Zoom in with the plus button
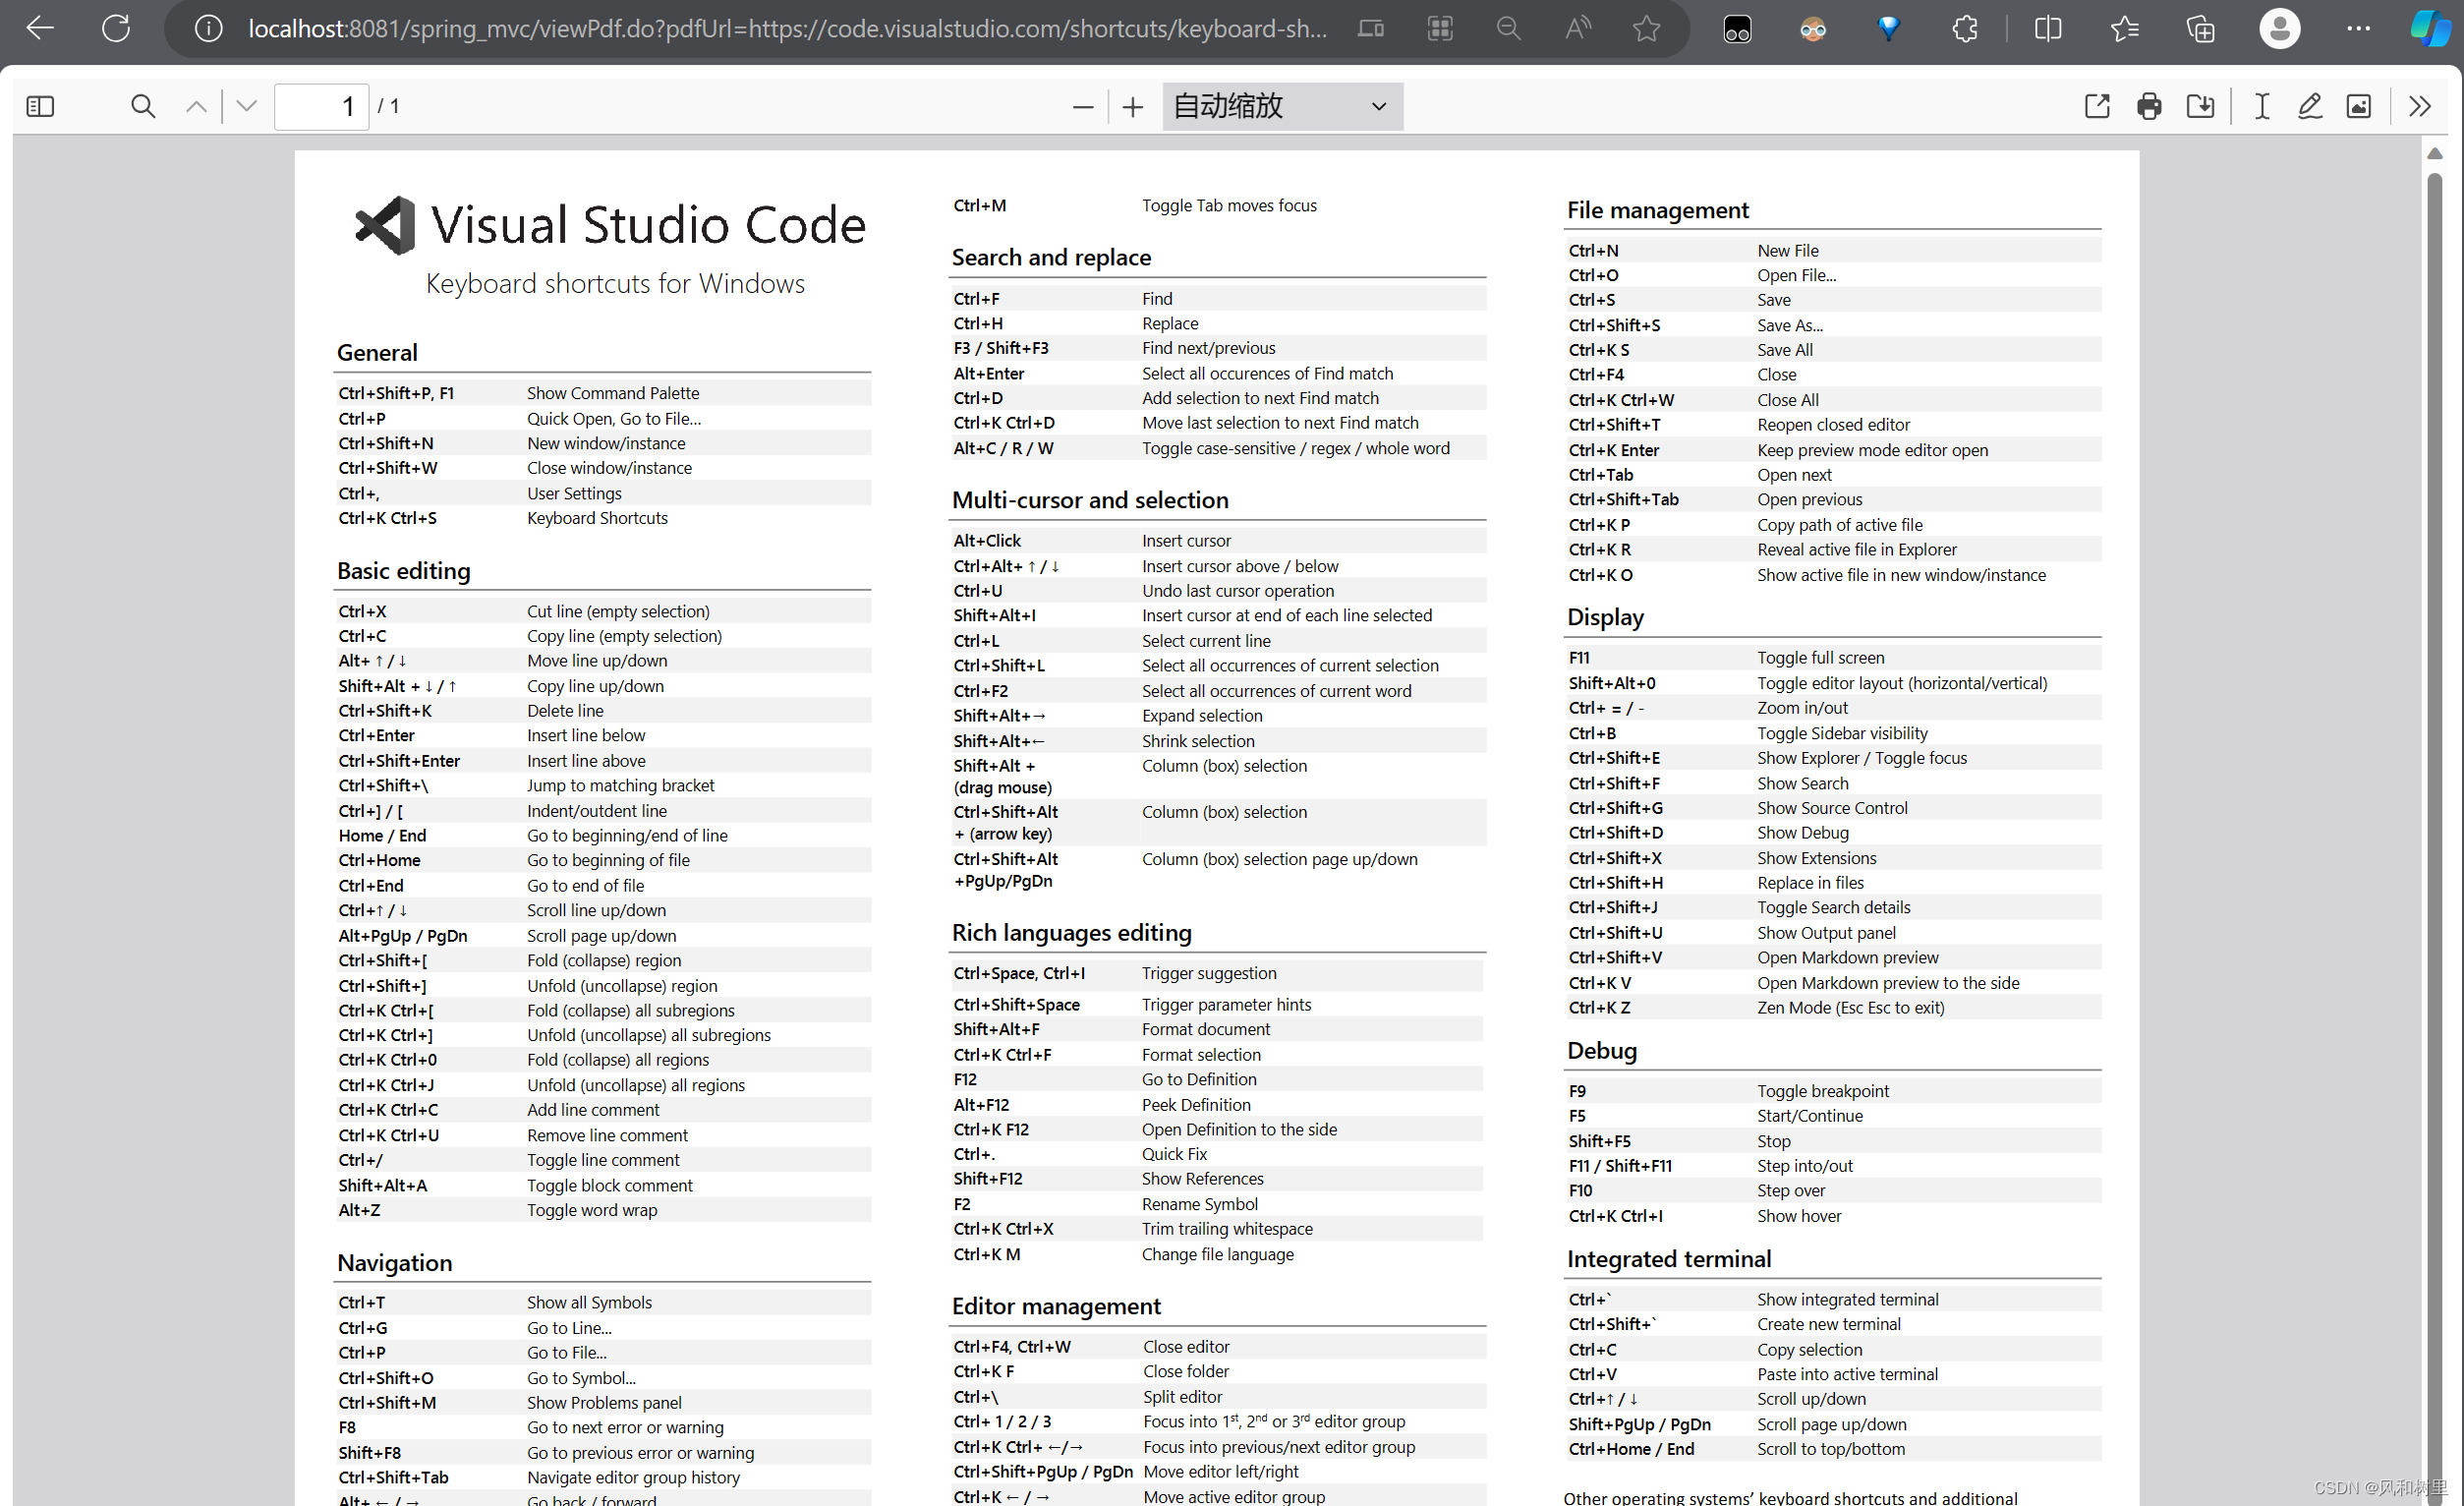The image size is (2464, 1506). pyautogui.click(x=1132, y=107)
